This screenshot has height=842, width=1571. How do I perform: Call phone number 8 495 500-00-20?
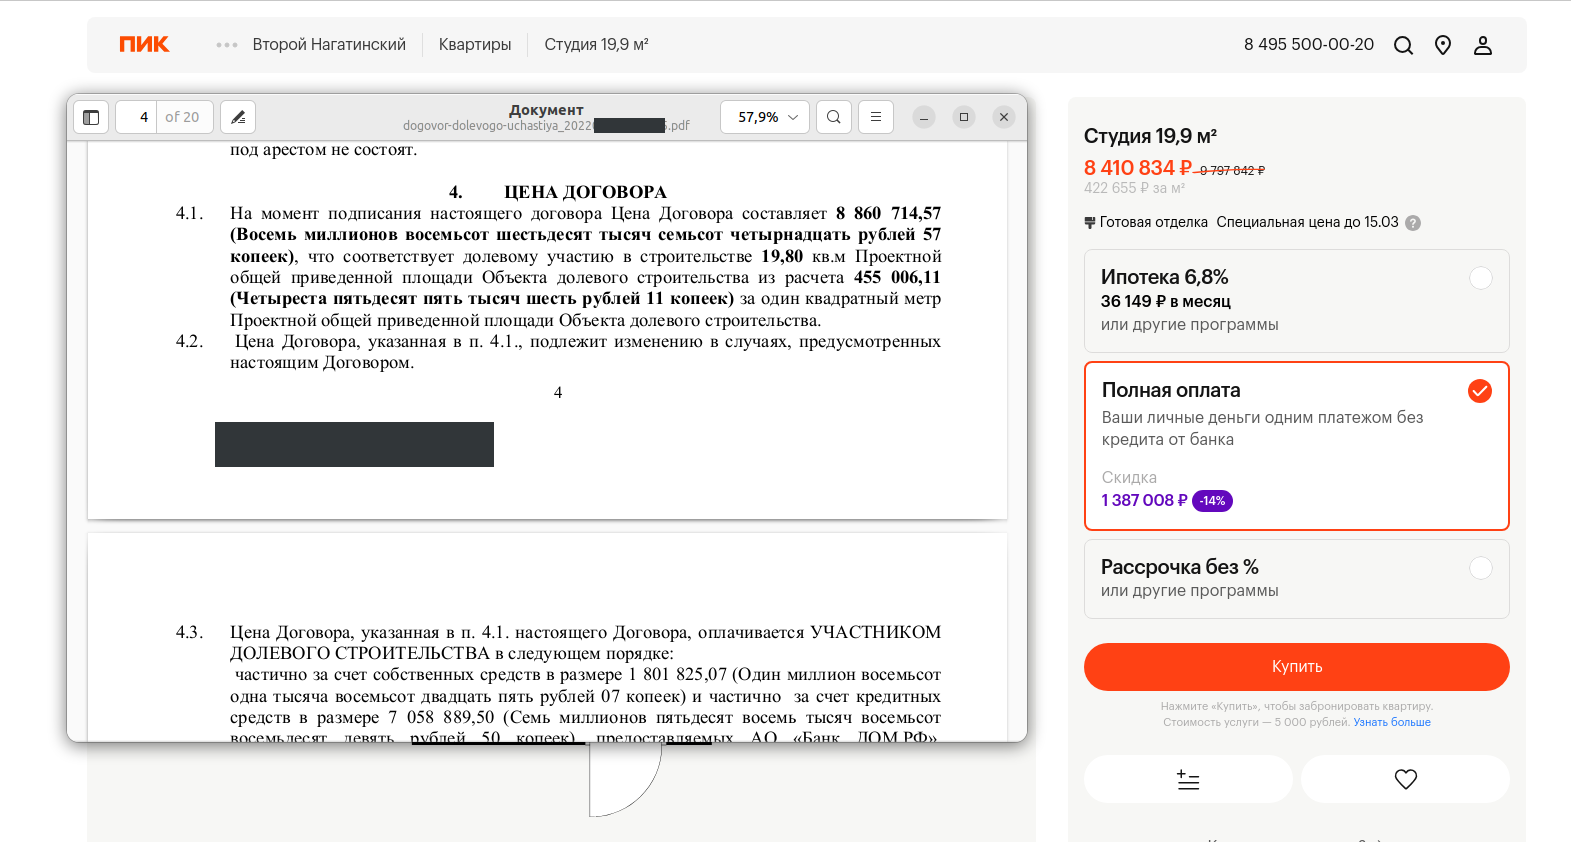pos(1309,45)
